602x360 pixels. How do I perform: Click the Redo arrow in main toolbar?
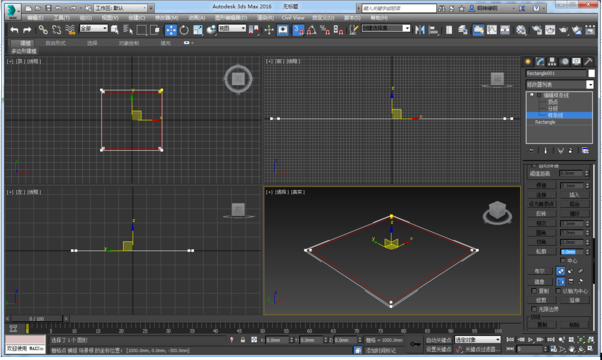click(27, 30)
